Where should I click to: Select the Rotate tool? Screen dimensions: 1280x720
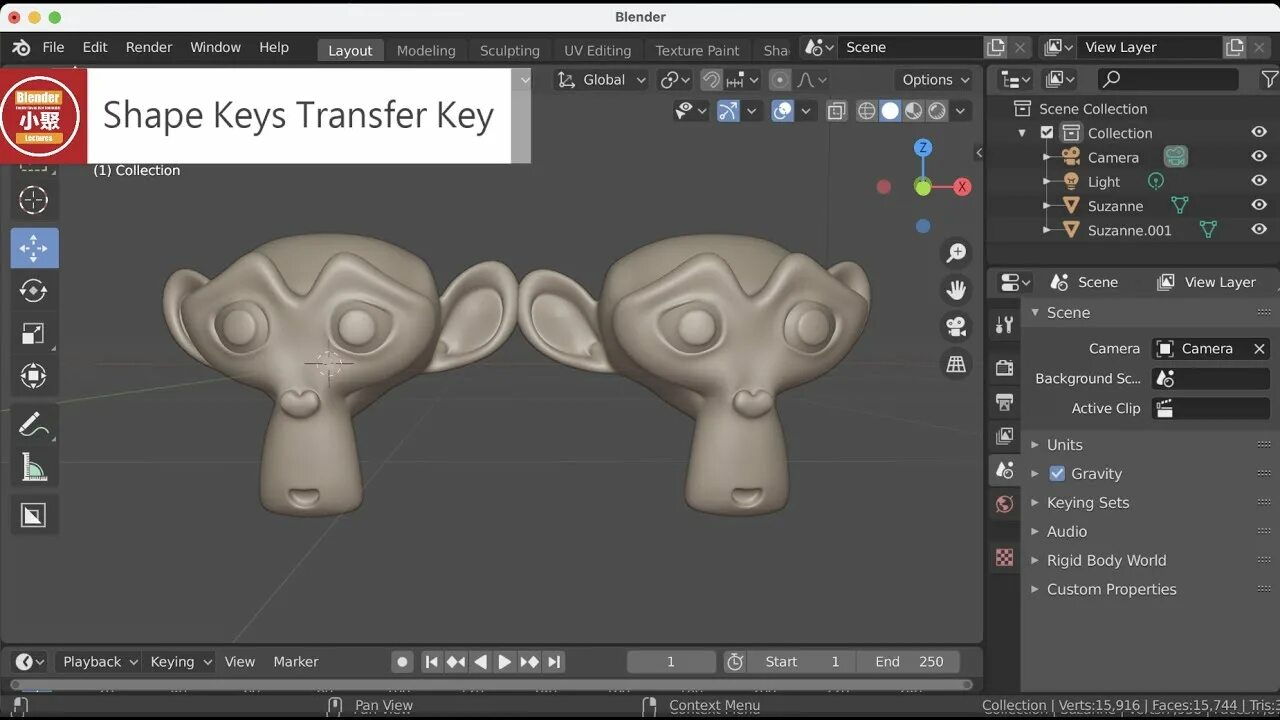[x=34, y=291]
